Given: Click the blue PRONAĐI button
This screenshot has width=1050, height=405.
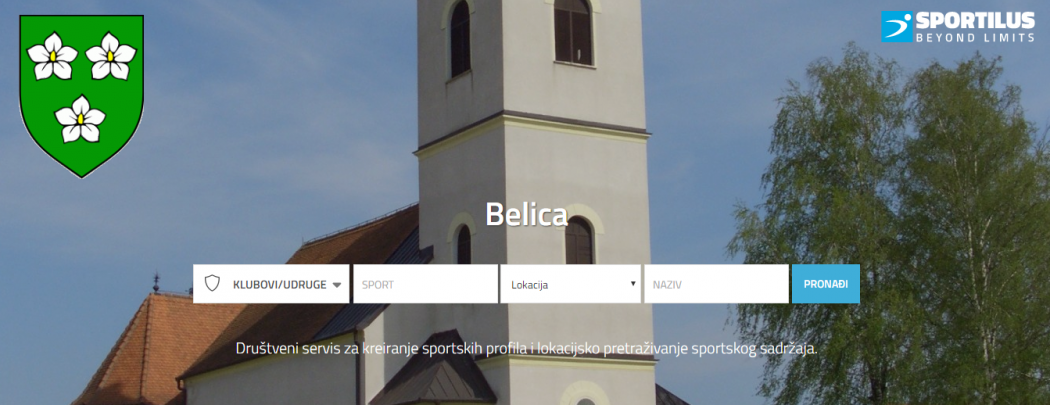Looking at the screenshot, I should coord(826,284).
